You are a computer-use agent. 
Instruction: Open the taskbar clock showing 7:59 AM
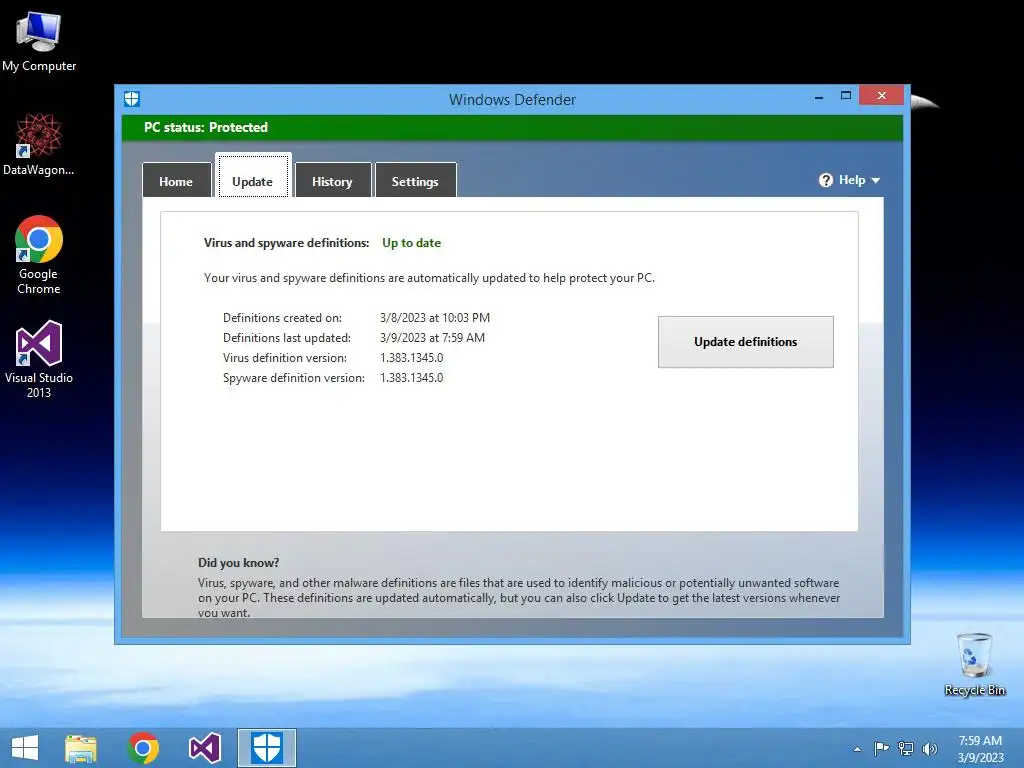coord(980,748)
